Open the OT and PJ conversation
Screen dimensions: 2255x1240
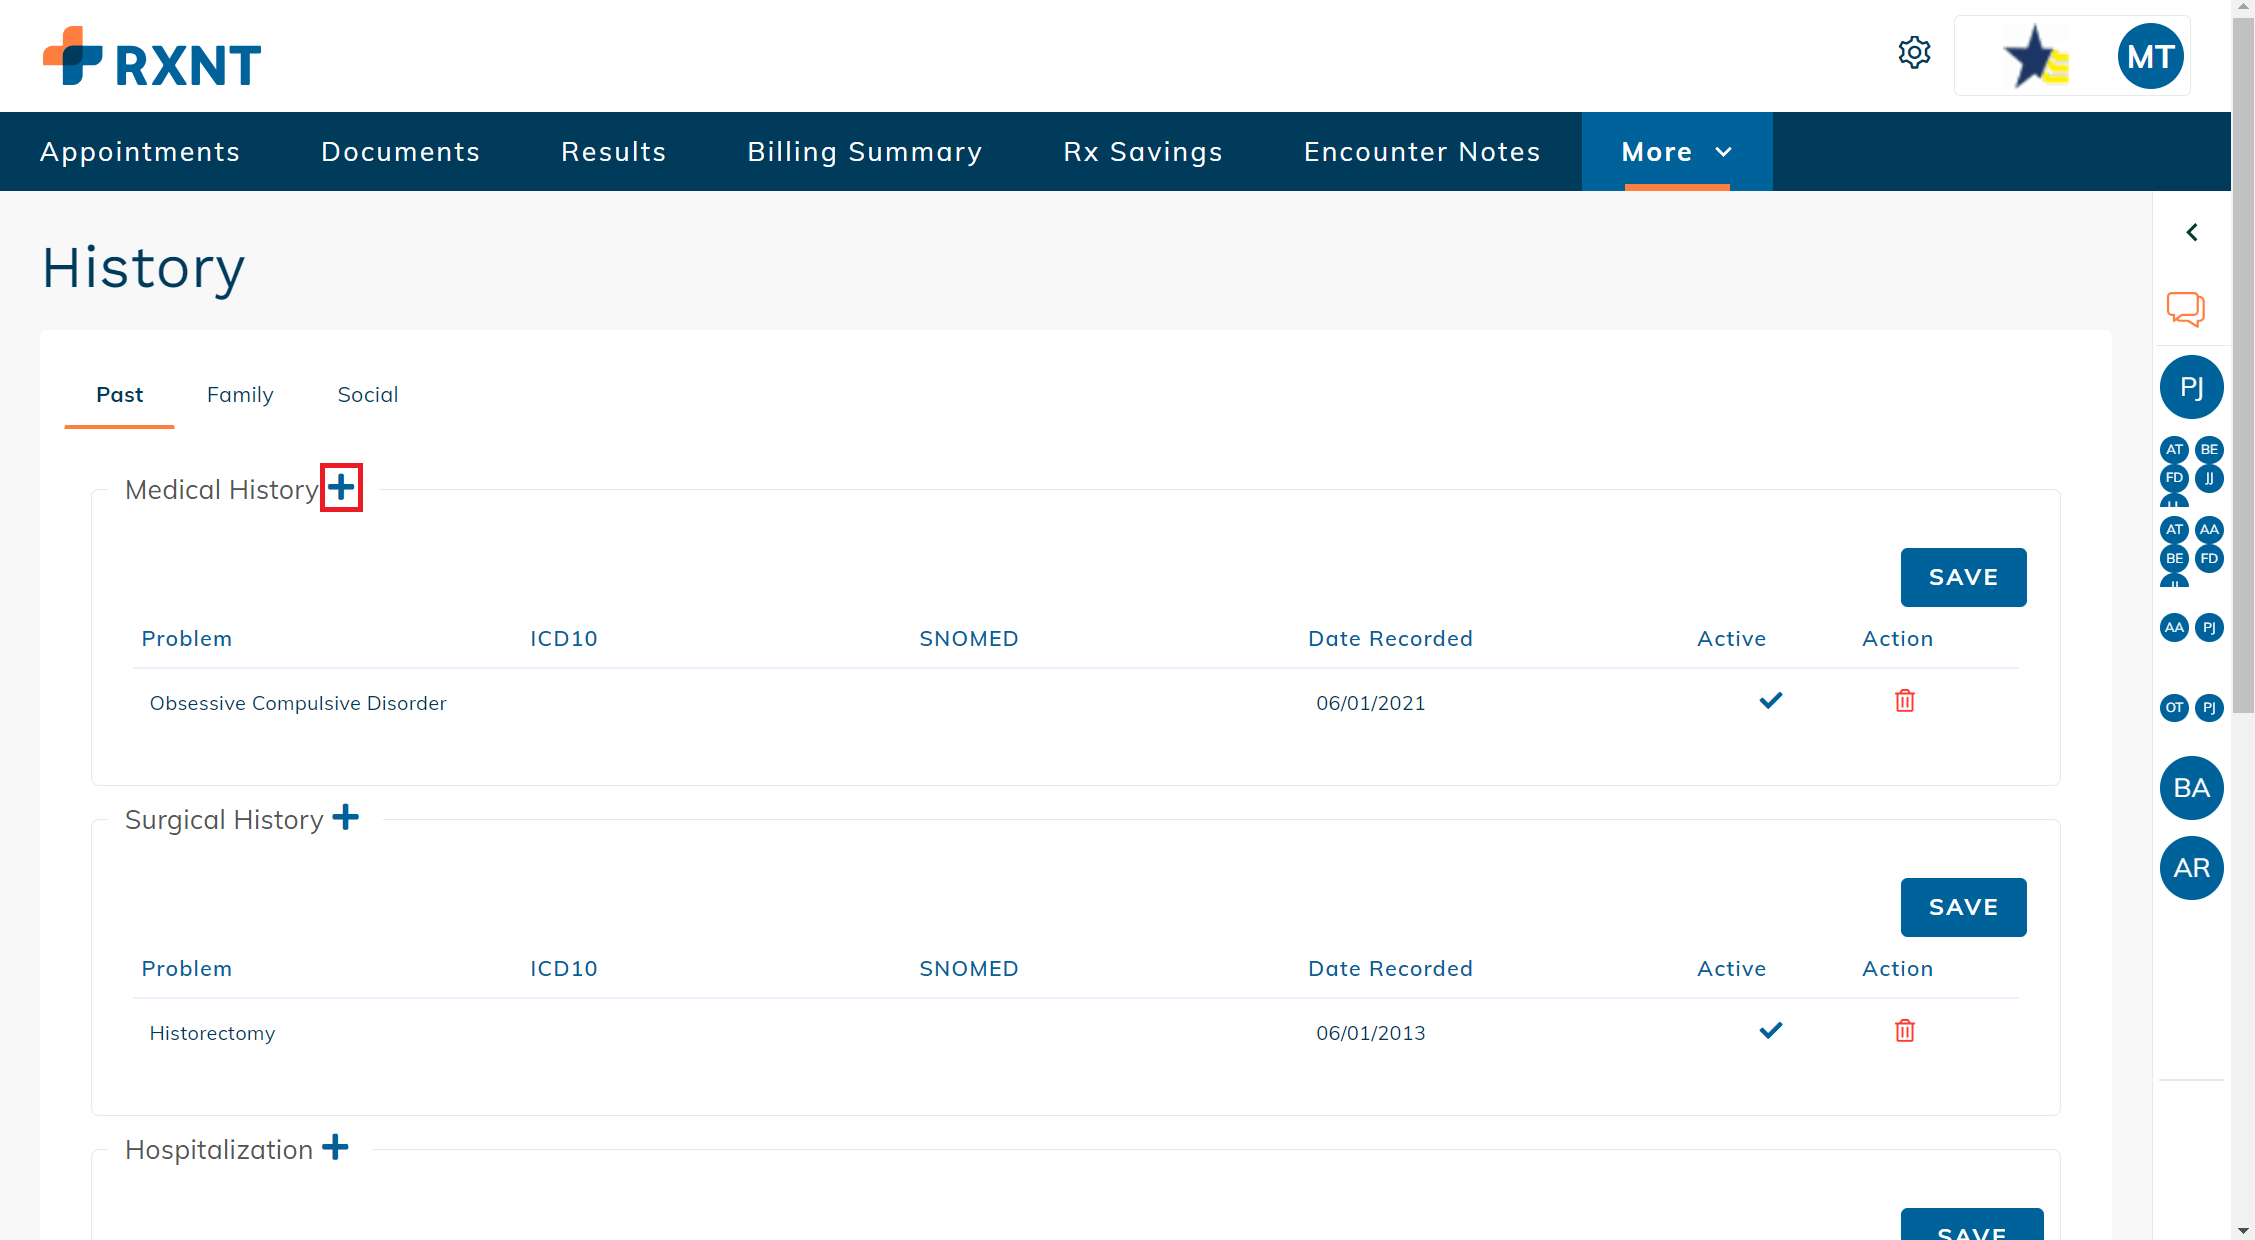2192,708
